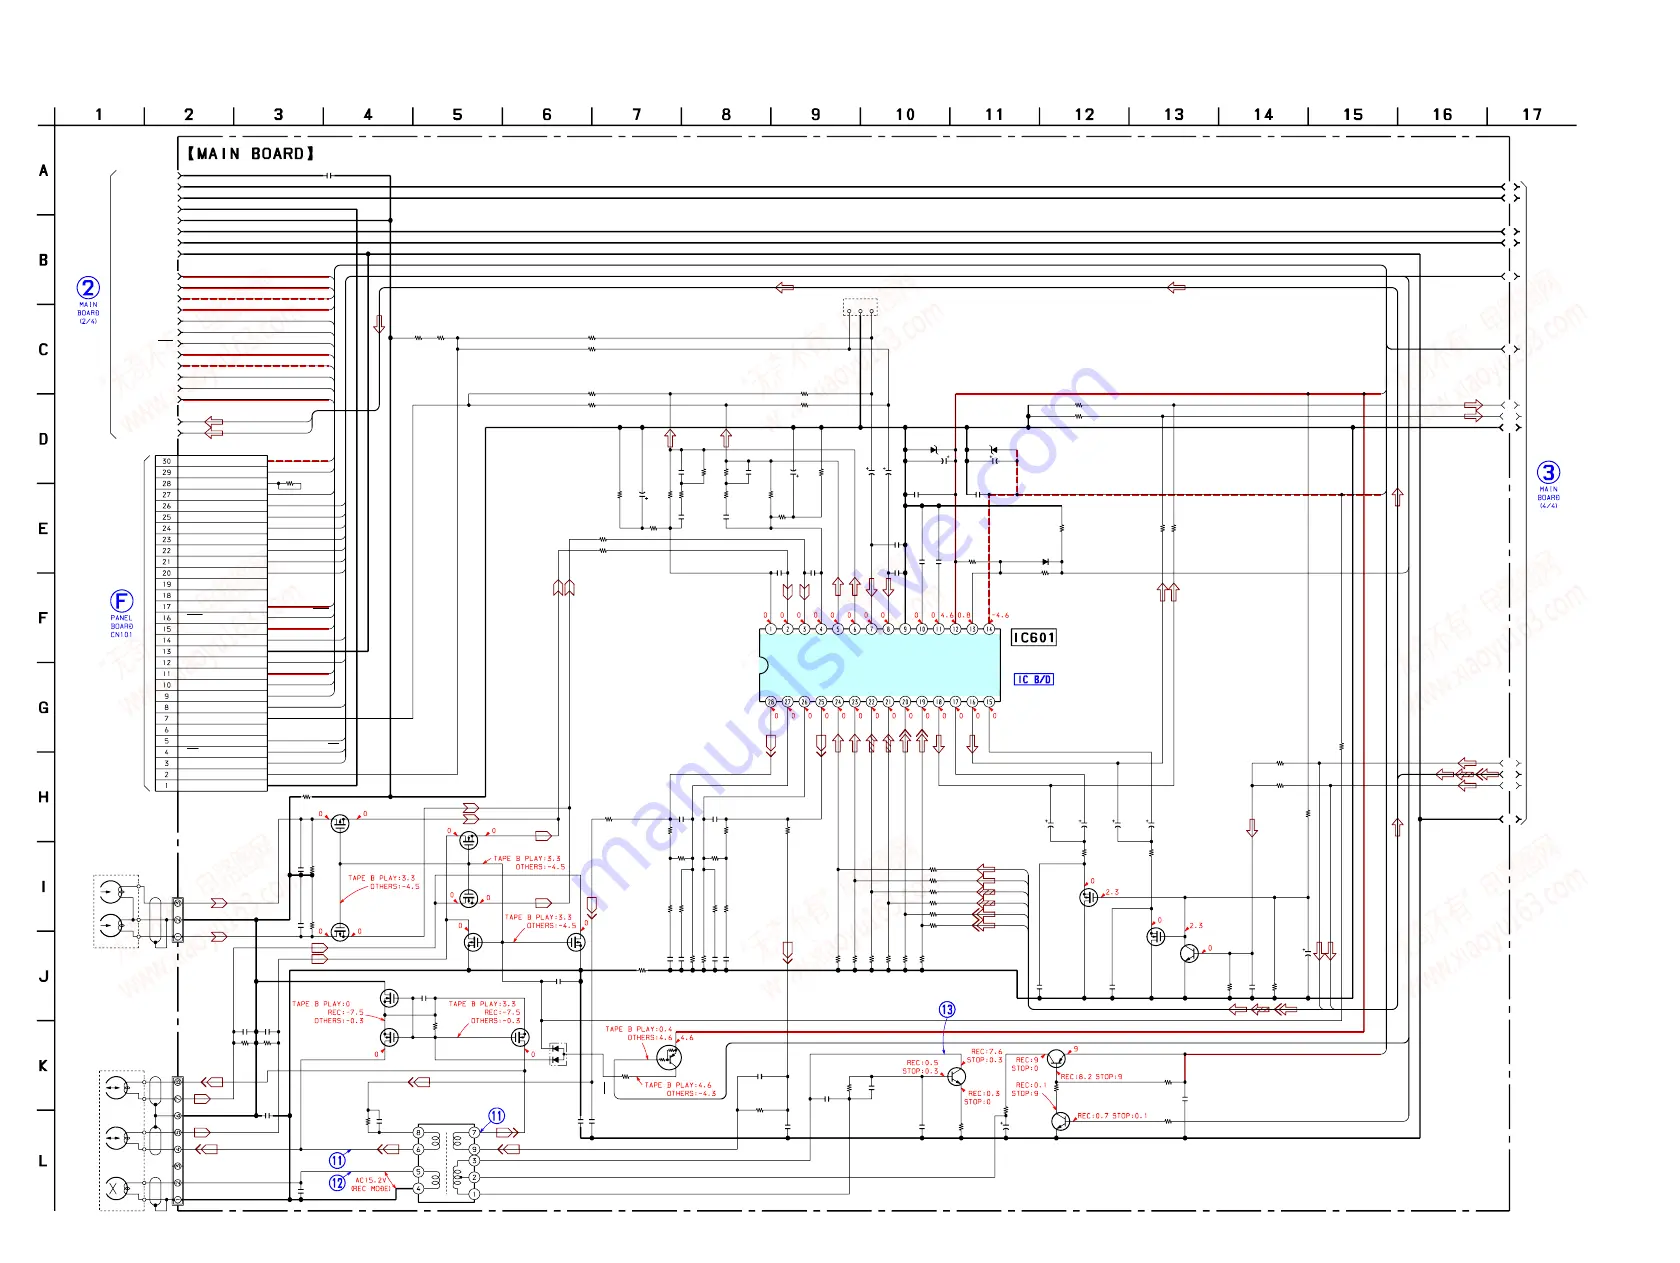Click grid row header A
Screen dimensions: 1680x1263
coord(43,170)
